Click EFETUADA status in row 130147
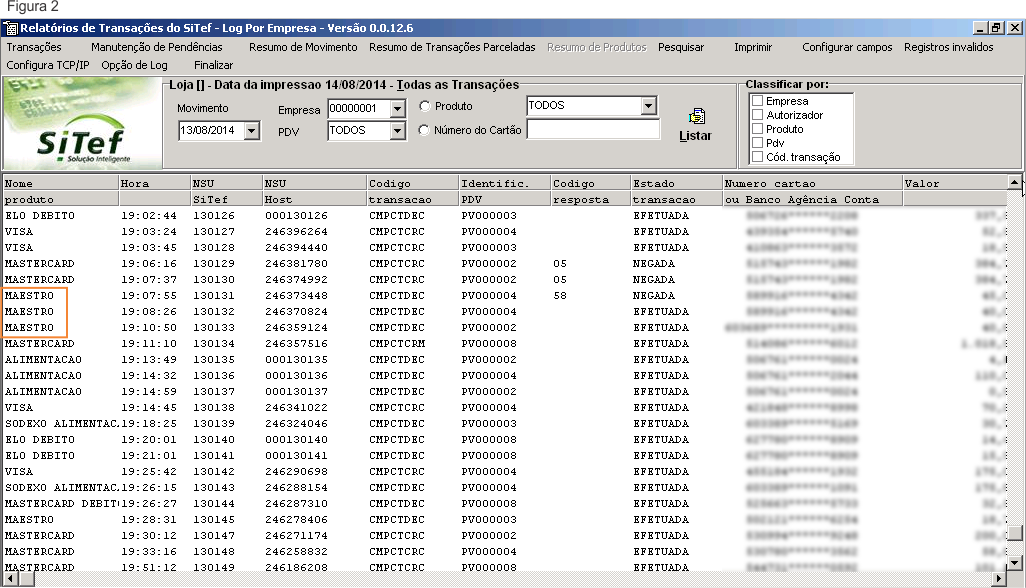Image resolution: width=1026 pixels, height=588 pixels. pos(661,536)
